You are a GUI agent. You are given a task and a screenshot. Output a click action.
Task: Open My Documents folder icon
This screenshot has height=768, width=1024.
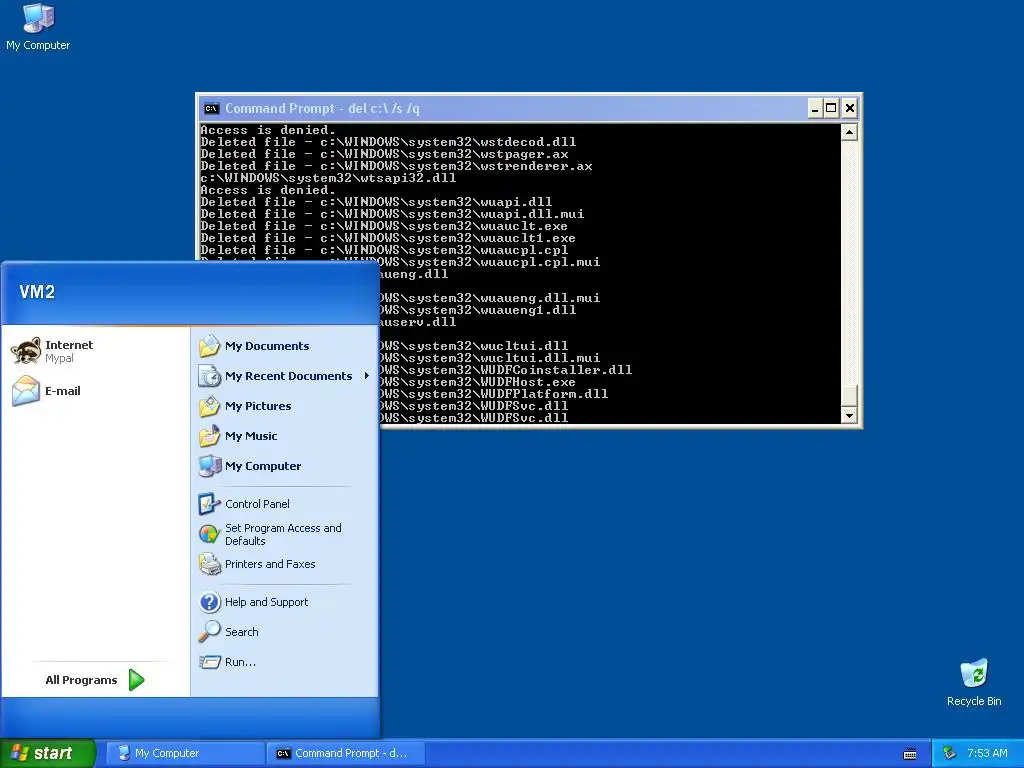click(x=210, y=345)
